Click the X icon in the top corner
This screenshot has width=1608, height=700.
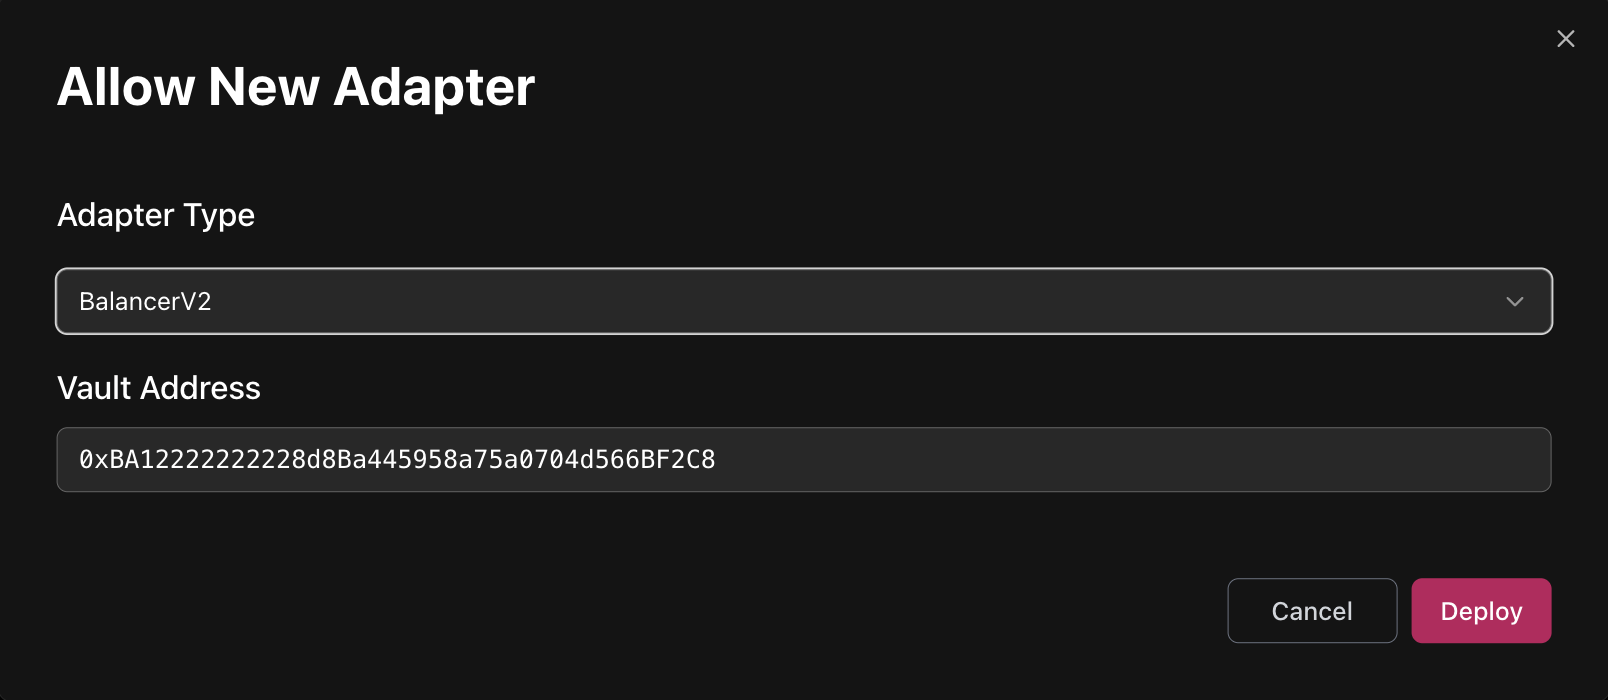1565,39
